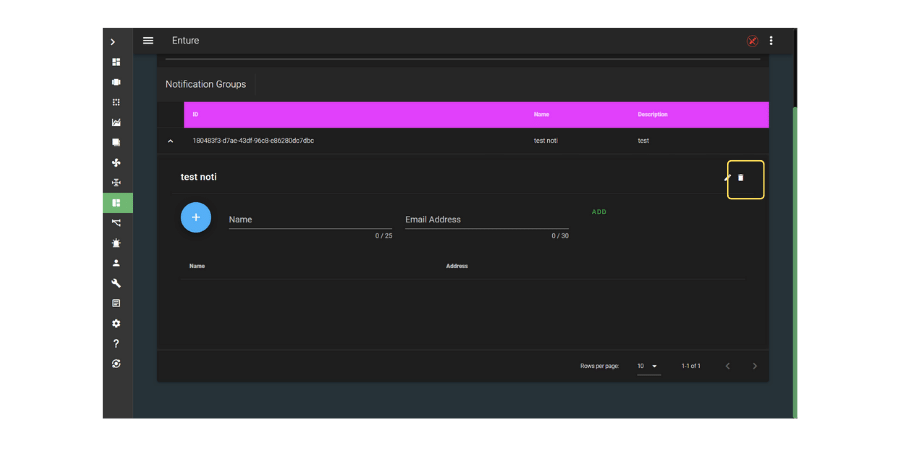Open the dashboard grid icon in sidebar
This screenshot has width=900, height=450.
[116, 62]
